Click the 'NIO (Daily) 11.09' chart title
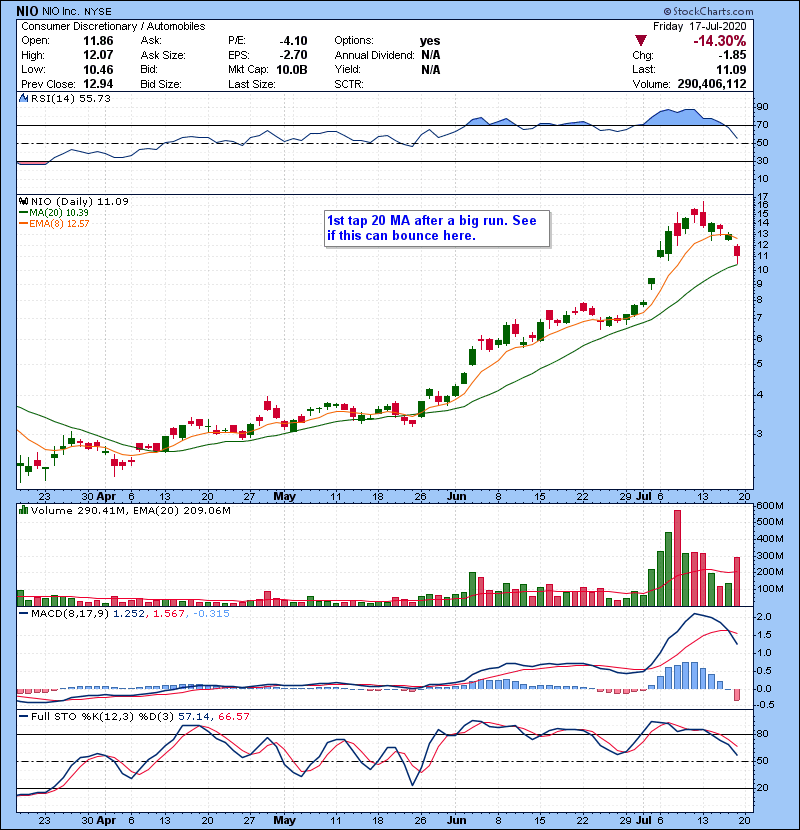The width and height of the screenshot is (800, 830). pos(79,201)
